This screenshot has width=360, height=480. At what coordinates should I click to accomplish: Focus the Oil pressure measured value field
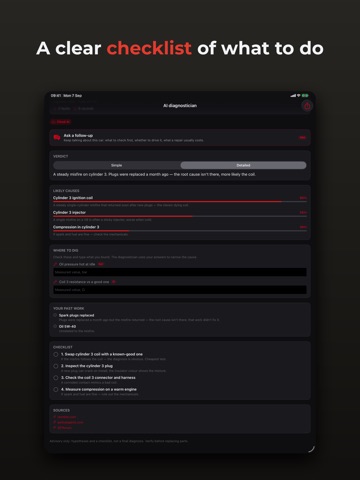tap(180, 272)
